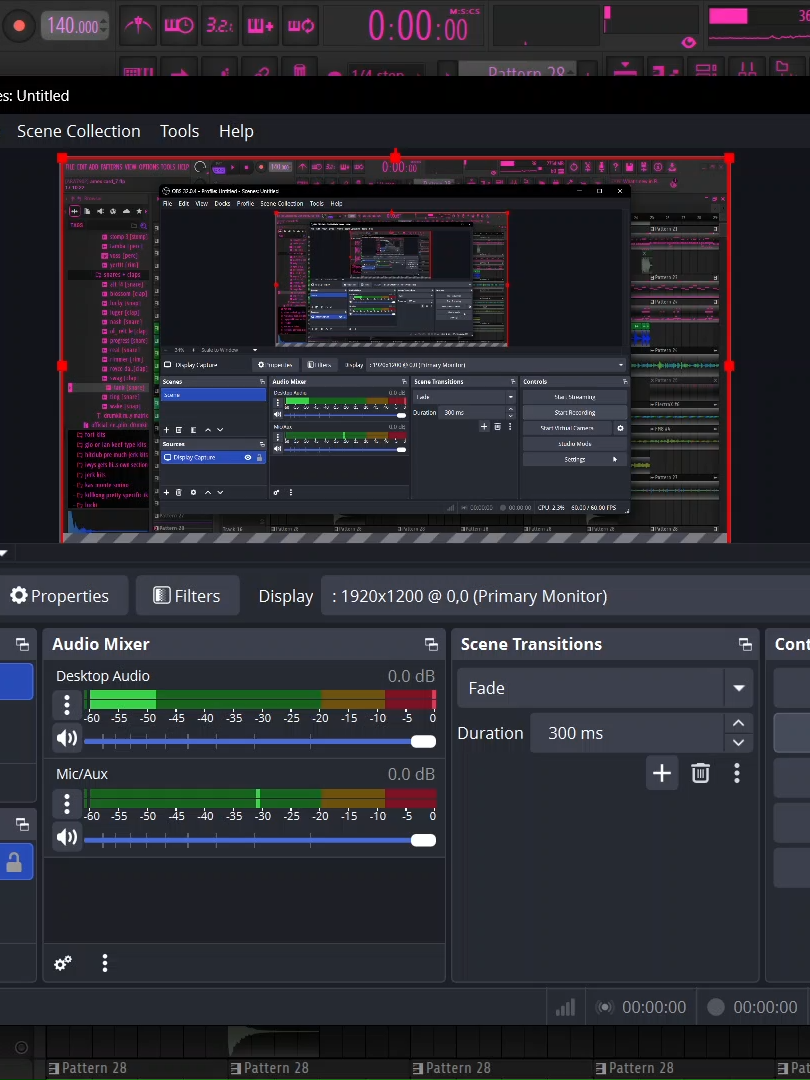Enable wait for input before recording icon
The width and height of the screenshot is (810, 1080).
point(179,26)
